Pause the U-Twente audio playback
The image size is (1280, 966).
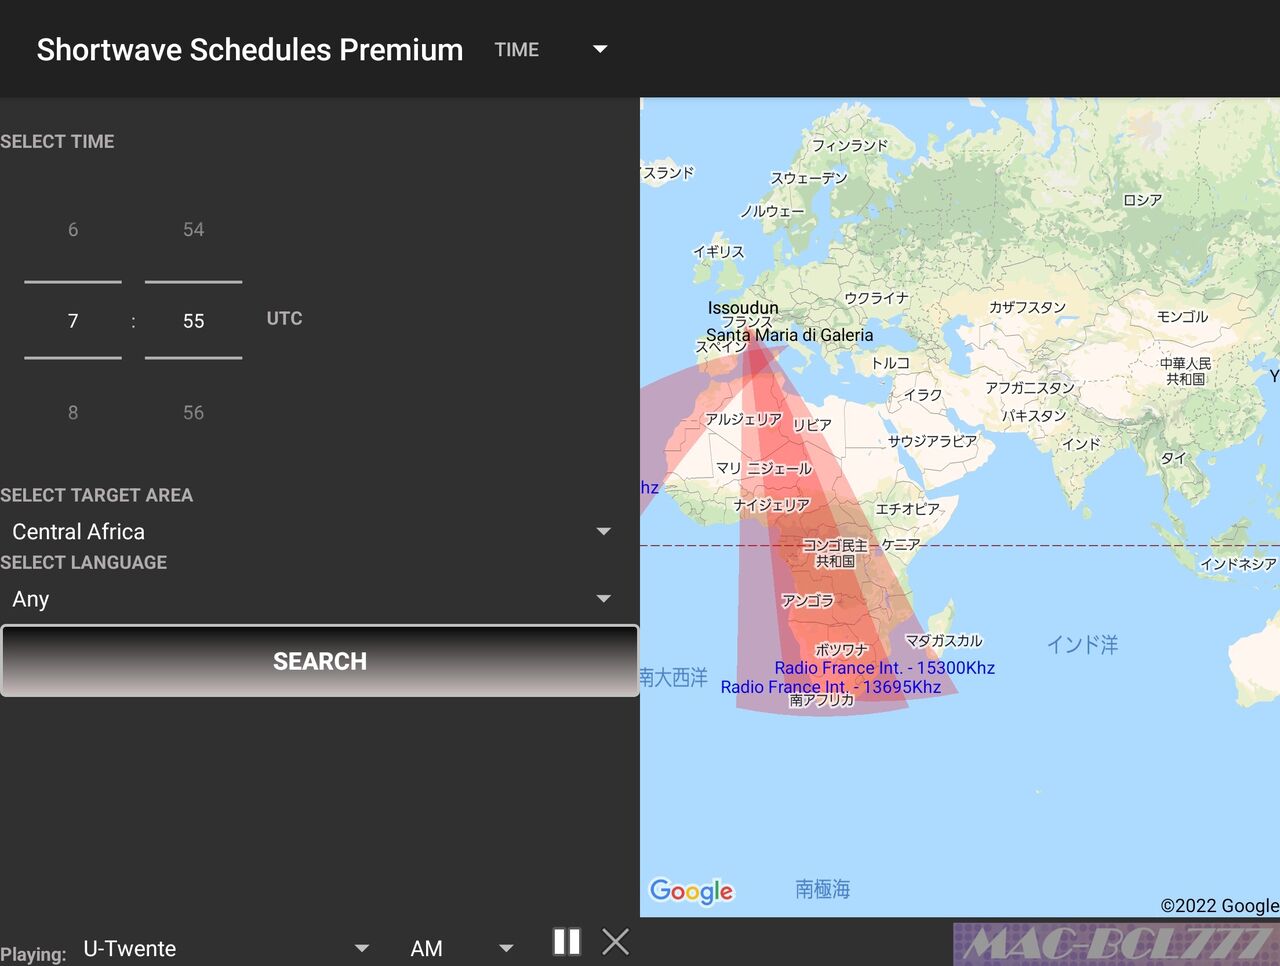point(567,942)
